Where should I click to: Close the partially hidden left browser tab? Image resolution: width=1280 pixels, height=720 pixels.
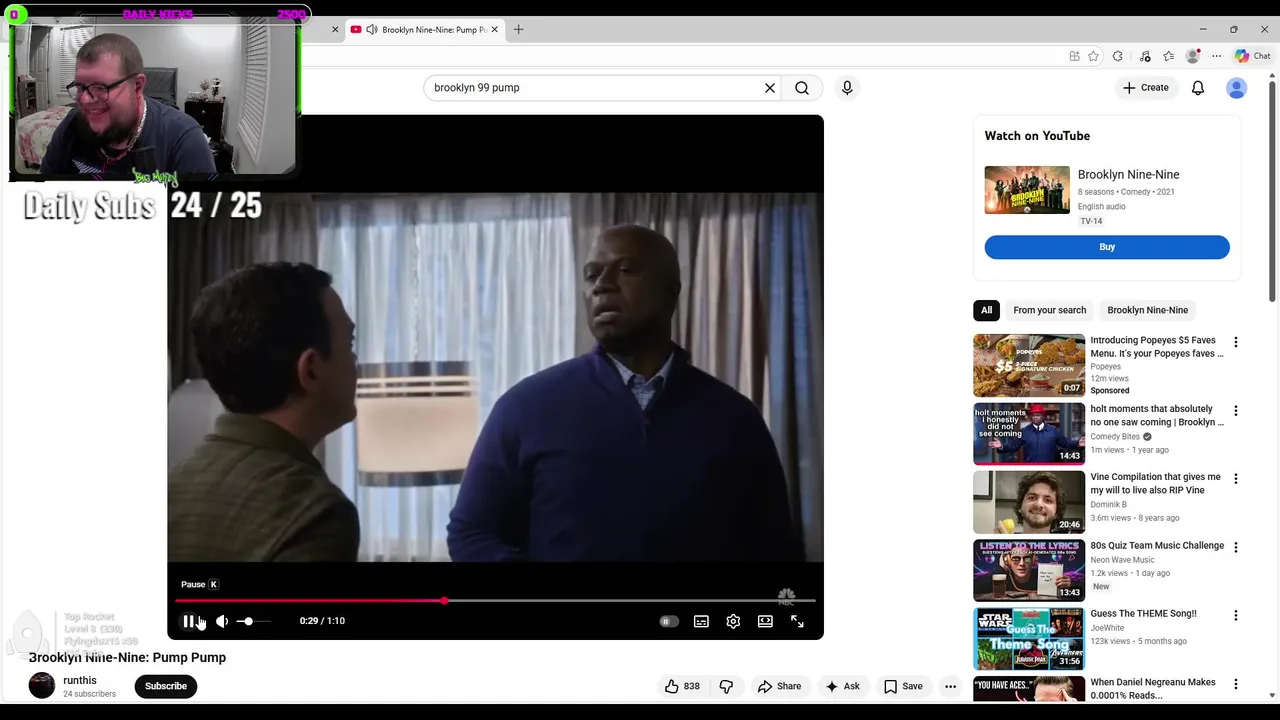335,30
